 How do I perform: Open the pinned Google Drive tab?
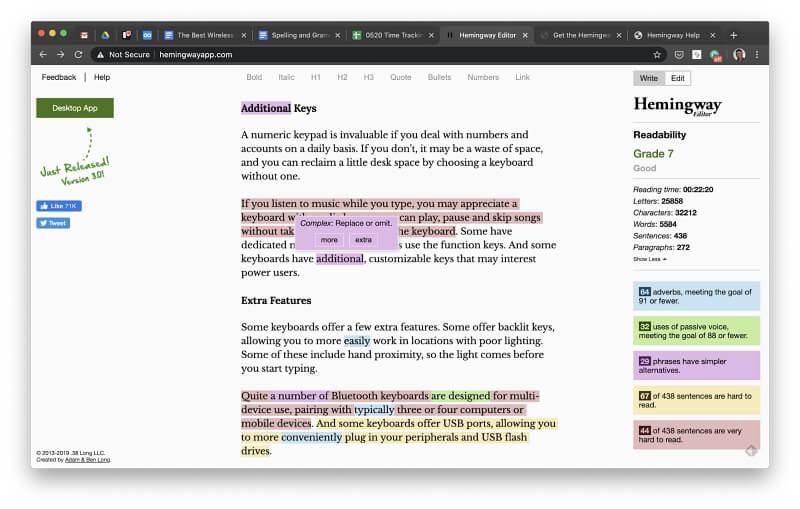(105, 35)
